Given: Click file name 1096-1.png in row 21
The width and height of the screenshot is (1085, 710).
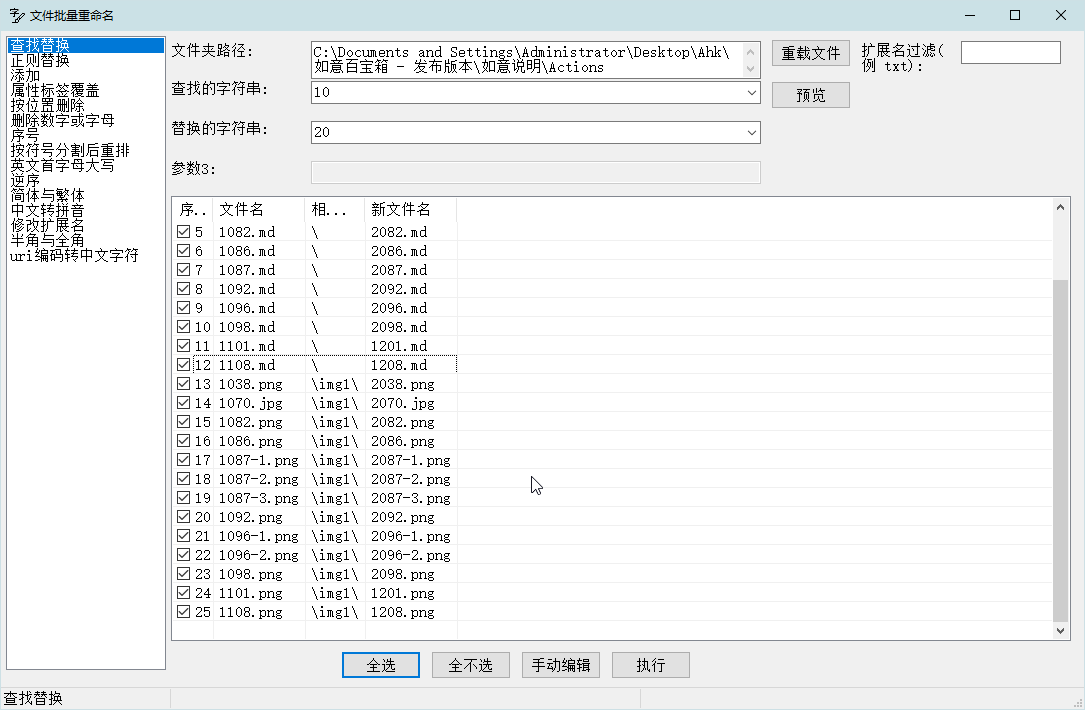Looking at the screenshot, I should pos(259,536).
